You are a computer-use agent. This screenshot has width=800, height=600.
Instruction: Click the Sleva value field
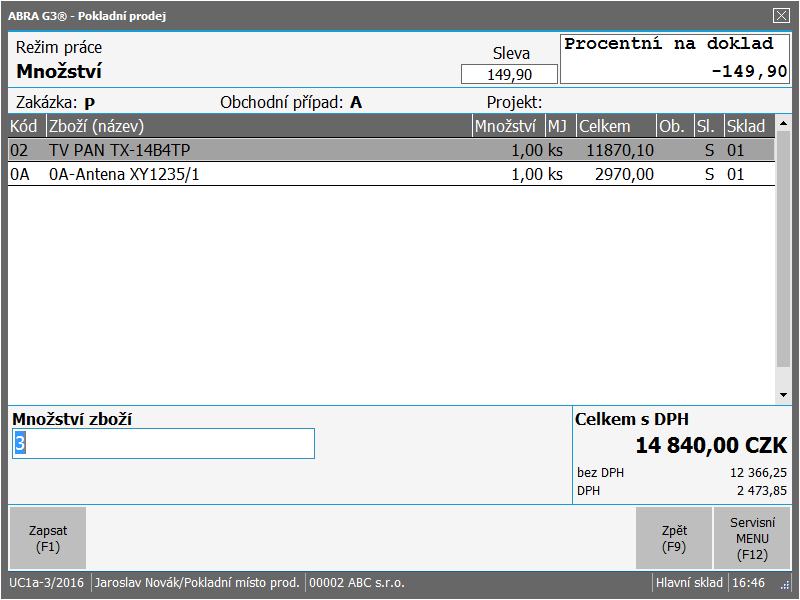pos(509,74)
